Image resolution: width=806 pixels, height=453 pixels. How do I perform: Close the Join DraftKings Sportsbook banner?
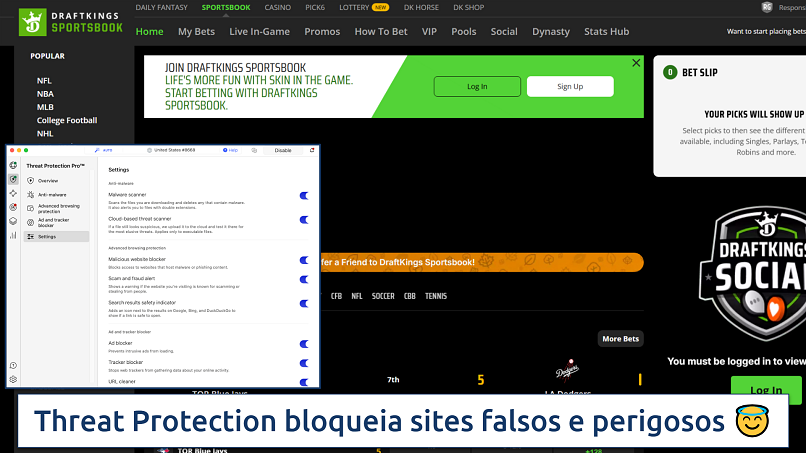pyautogui.click(x=636, y=63)
